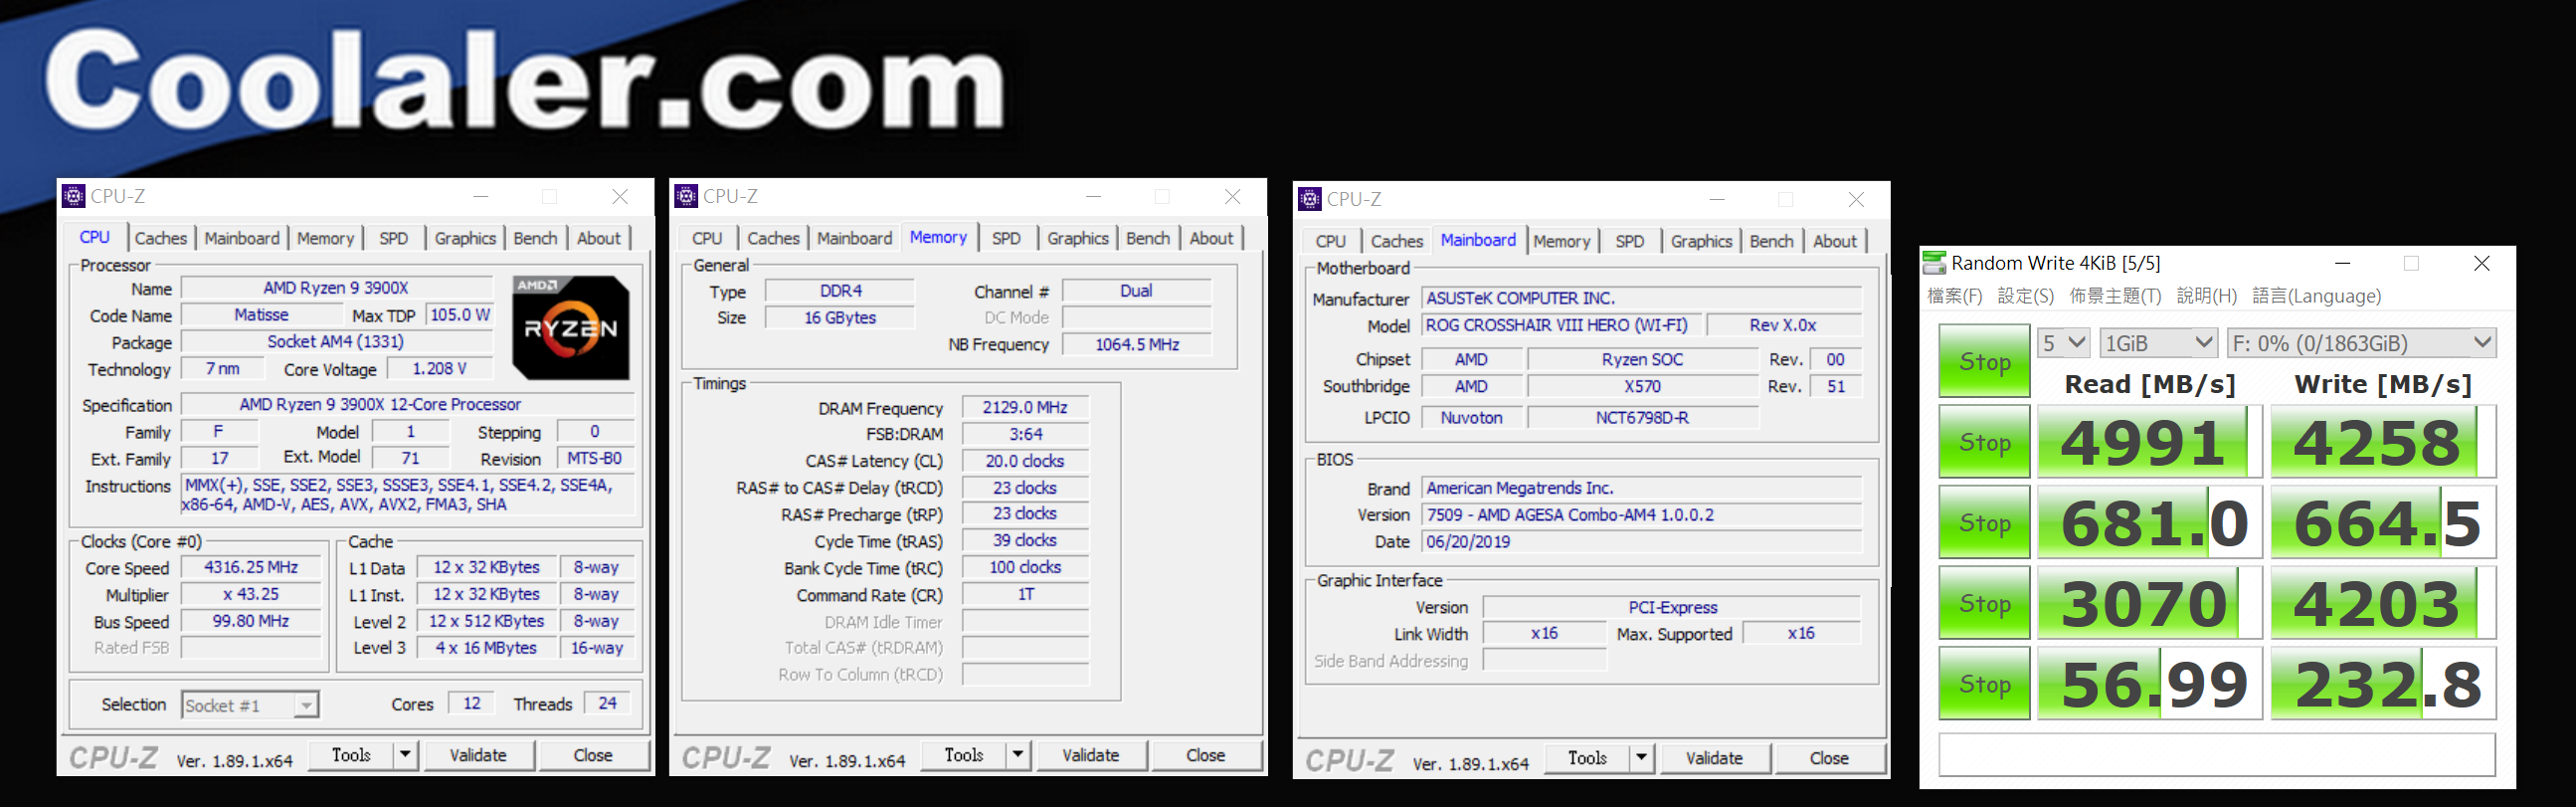Click Validate in Memory CPU-Z window

click(x=1091, y=755)
